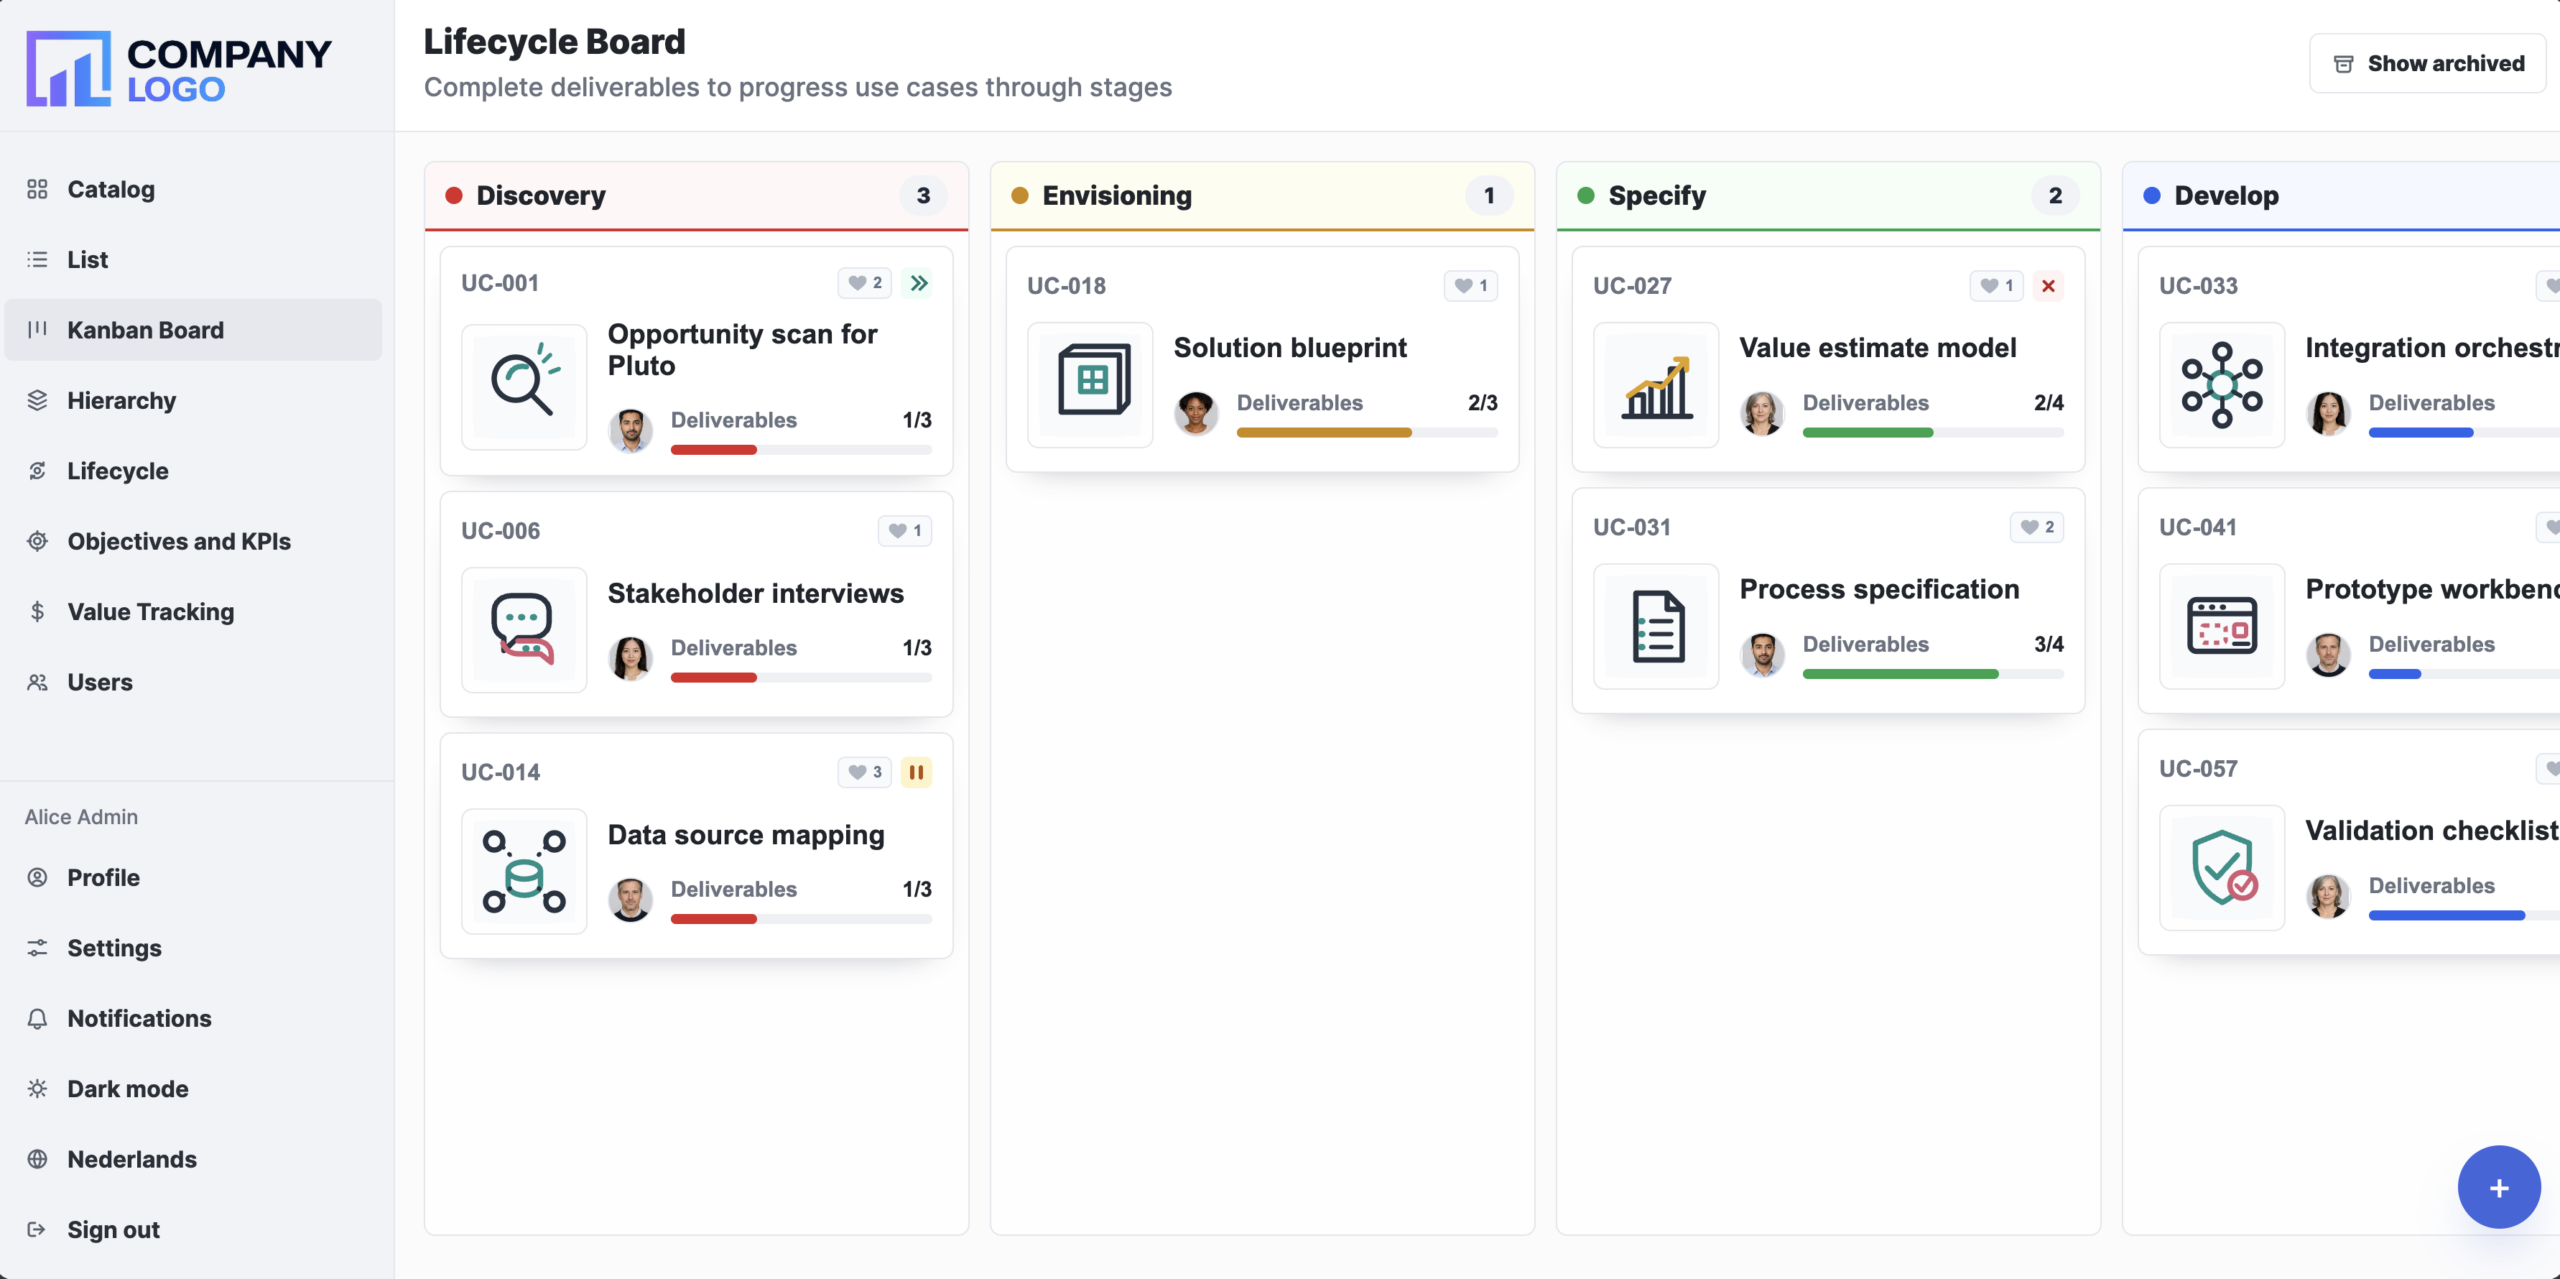Image resolution: width=2560 pixels, height=1279 pixels.
Task: Open the Stakeholder interviews card title
Action: (x=756, y=593)
